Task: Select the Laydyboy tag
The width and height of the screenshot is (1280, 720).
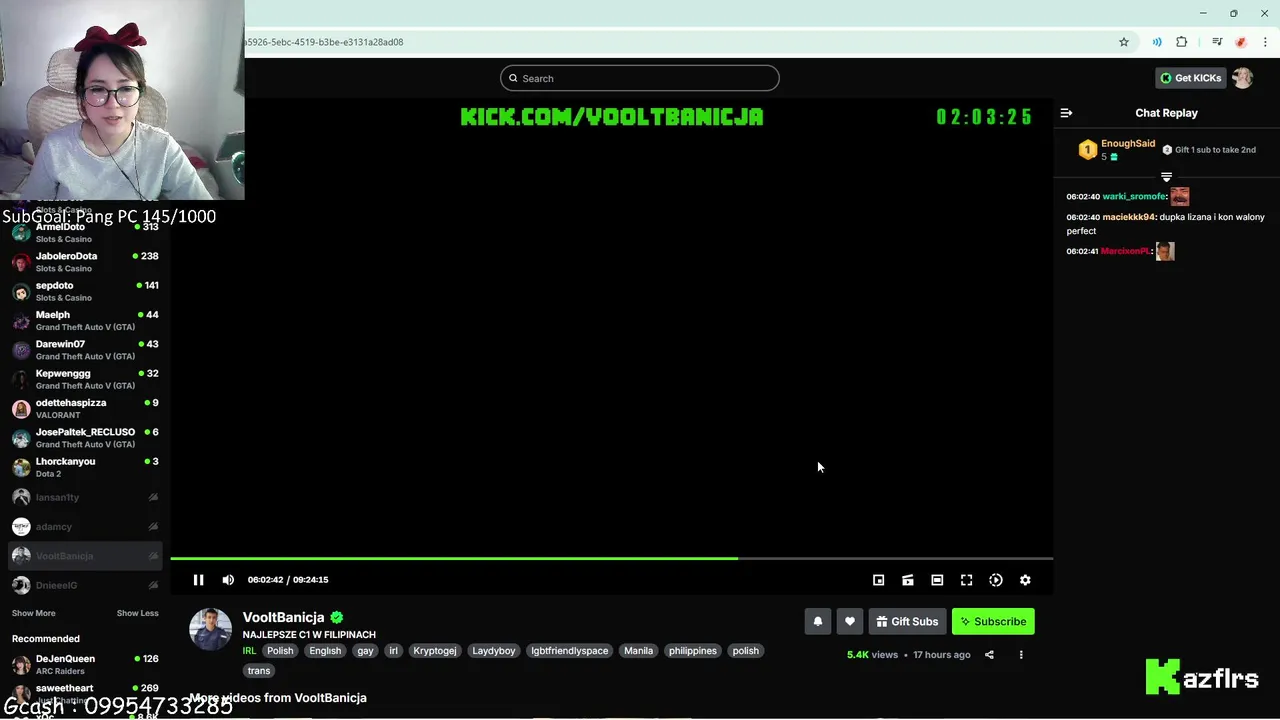Action: [494, 651]
